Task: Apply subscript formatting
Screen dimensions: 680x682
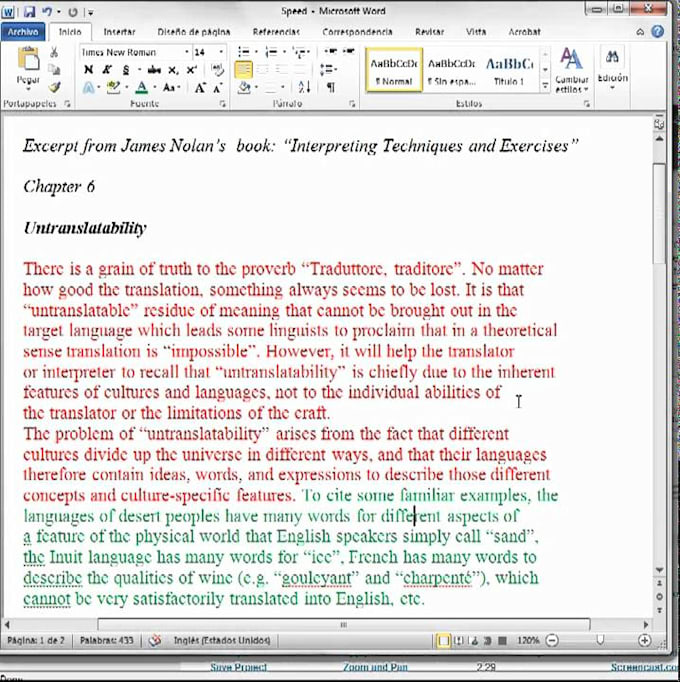Action: (x=173, y=70)
